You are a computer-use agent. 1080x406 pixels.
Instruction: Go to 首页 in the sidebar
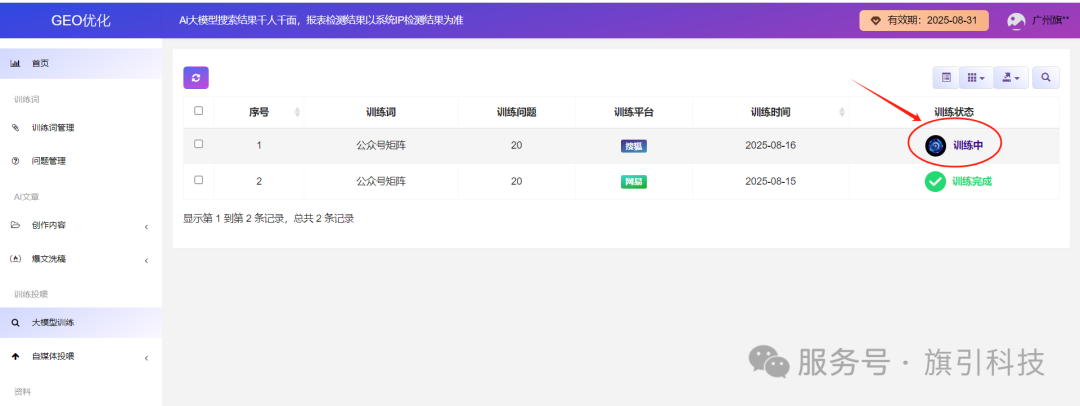point(40,63)
